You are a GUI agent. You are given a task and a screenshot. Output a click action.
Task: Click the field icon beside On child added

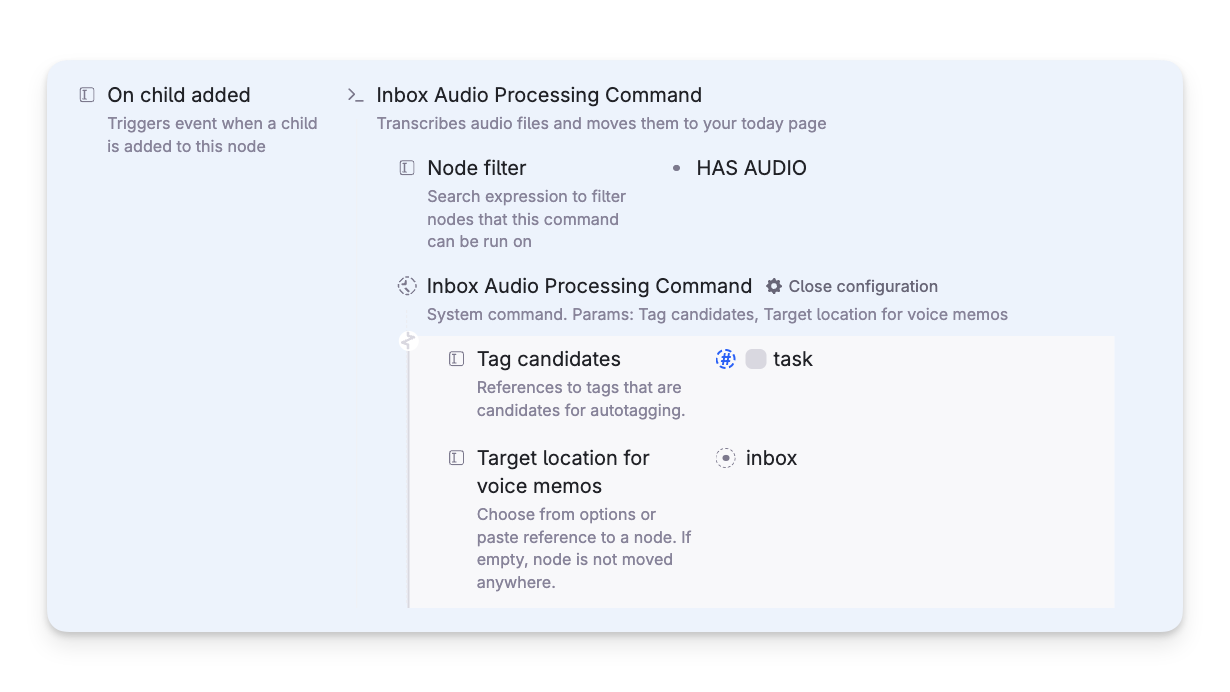coord(87,95)
